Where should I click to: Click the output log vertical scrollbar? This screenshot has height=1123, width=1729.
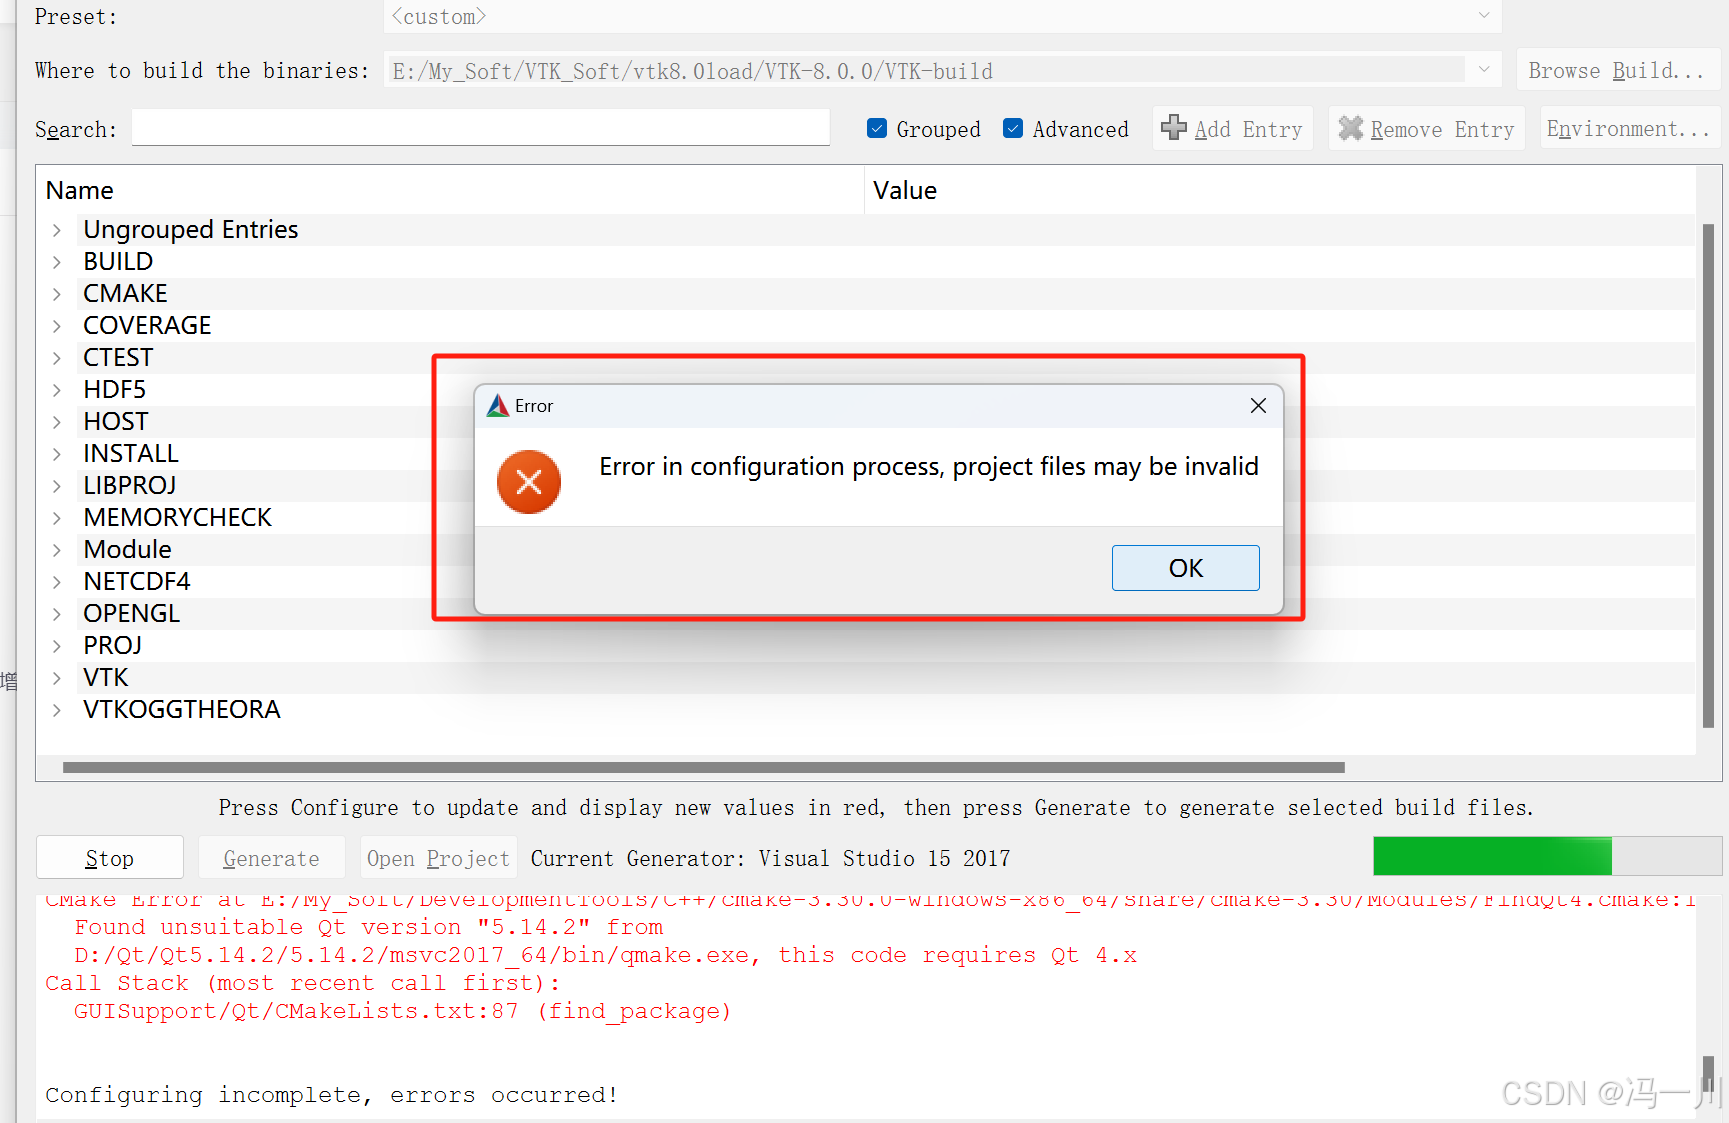[x=1709, y=1075]
